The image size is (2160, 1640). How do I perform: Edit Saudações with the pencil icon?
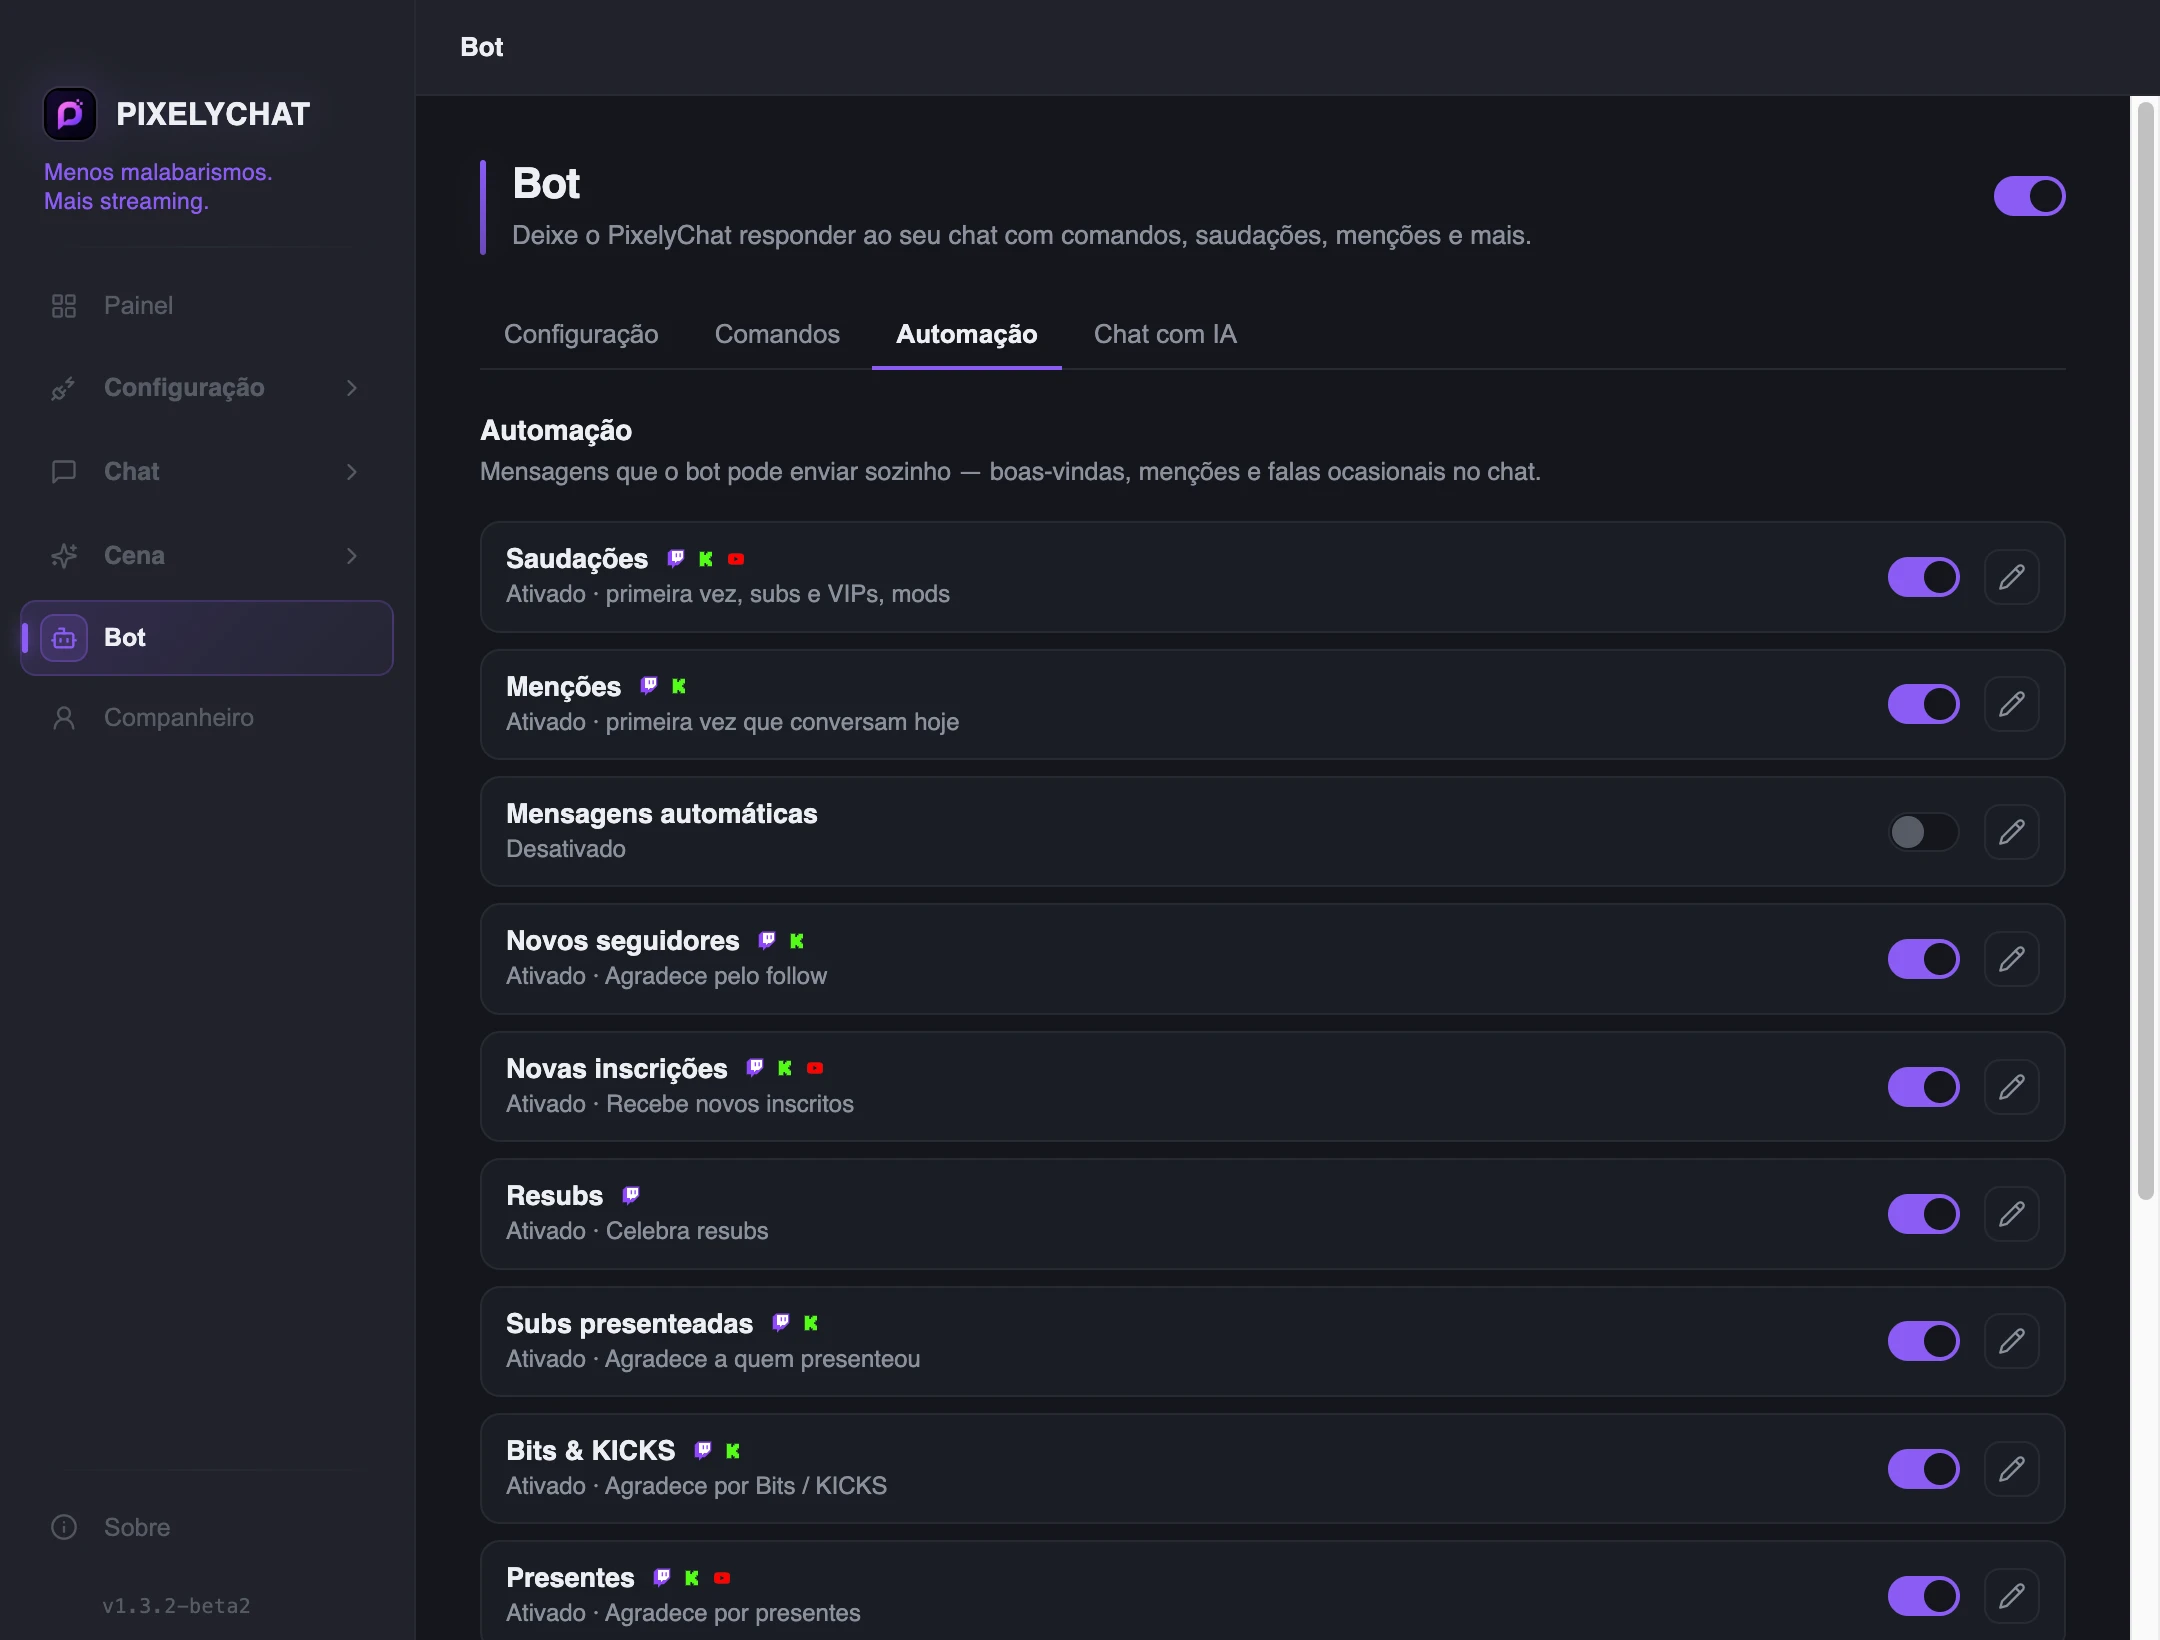point(2012,577)
